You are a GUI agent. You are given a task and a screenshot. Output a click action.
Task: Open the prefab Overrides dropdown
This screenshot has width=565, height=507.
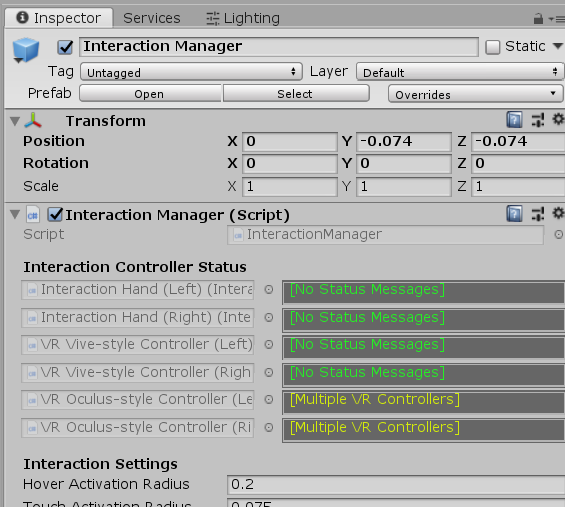pos(475,94)
